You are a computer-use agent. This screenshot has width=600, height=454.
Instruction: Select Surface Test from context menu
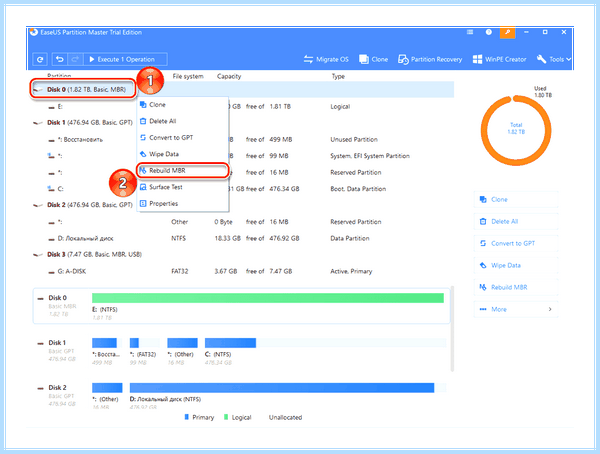pyautogui.click(x=183, y=187)
